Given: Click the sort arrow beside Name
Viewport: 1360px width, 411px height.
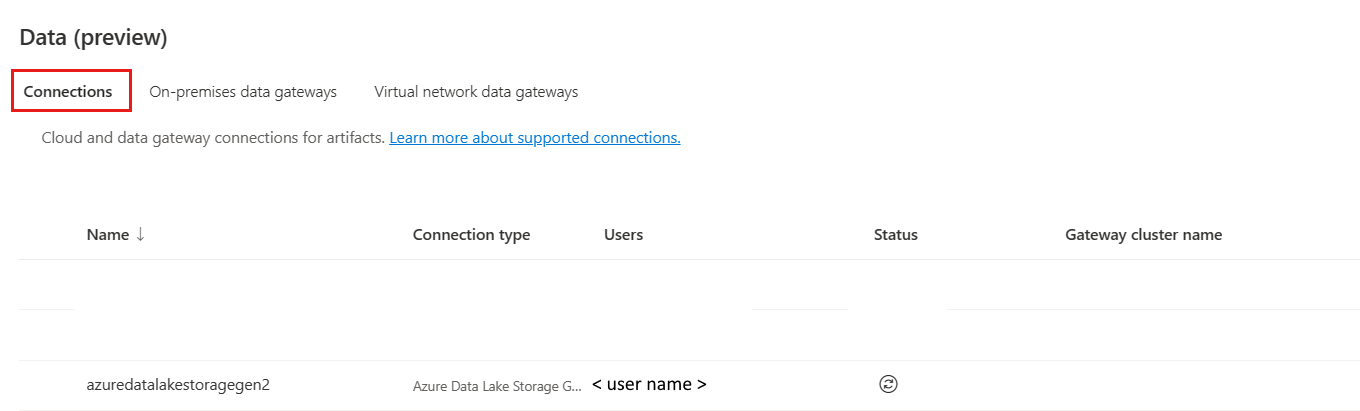Looking at the screenshot, I should (x=140, y=234).
